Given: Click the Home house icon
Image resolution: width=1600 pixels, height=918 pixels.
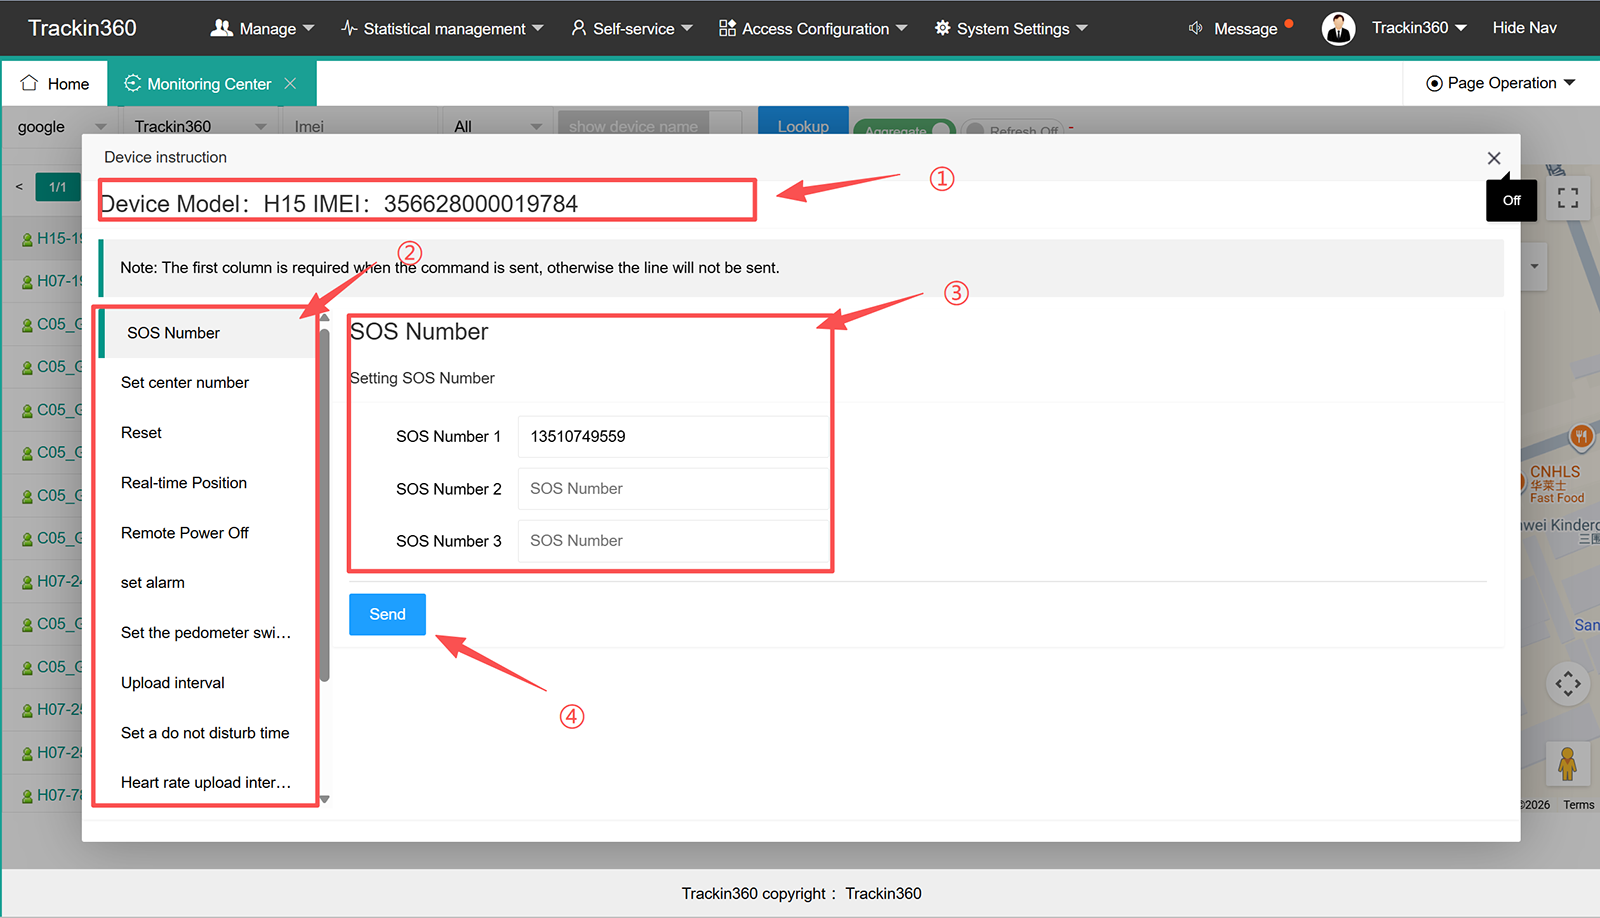Looking at the screenshot, I should 29,83.
